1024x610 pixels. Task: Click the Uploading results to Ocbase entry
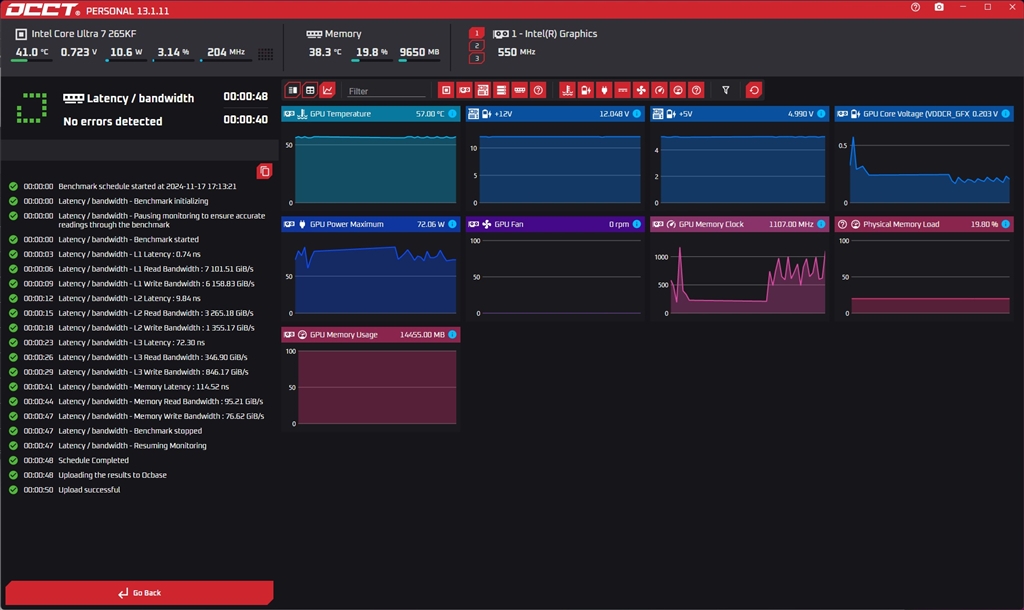(112, 475)
